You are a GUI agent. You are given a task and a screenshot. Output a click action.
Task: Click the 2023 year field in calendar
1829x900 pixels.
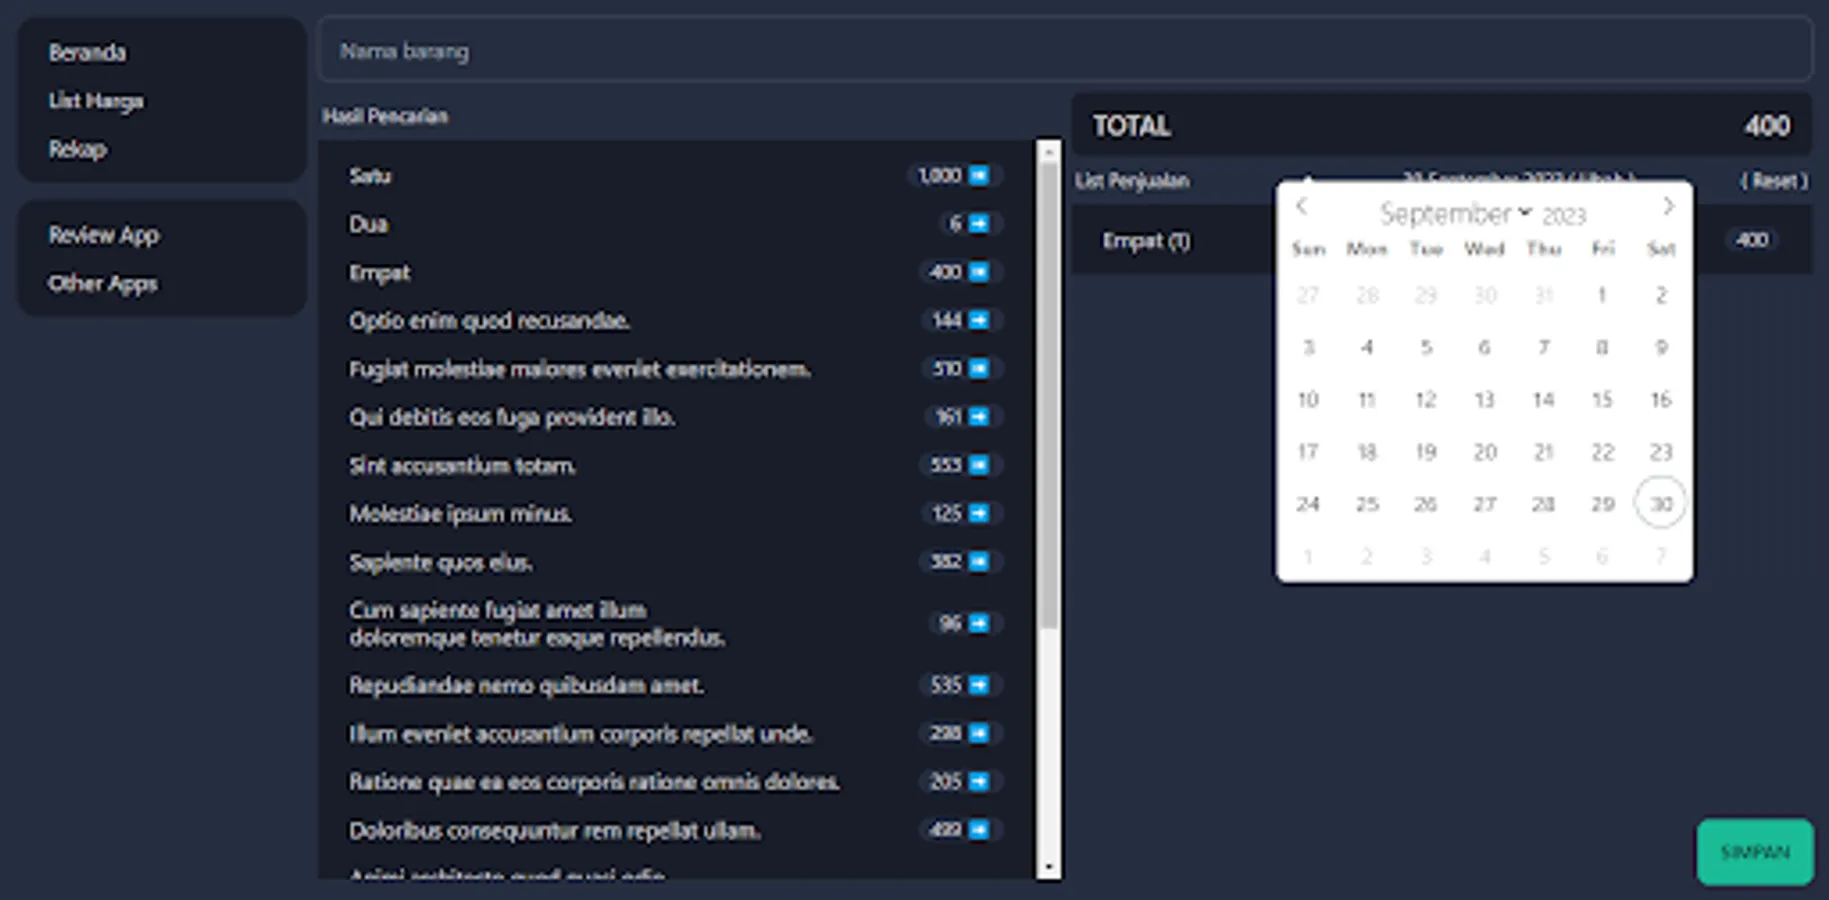coord(1564,216)
